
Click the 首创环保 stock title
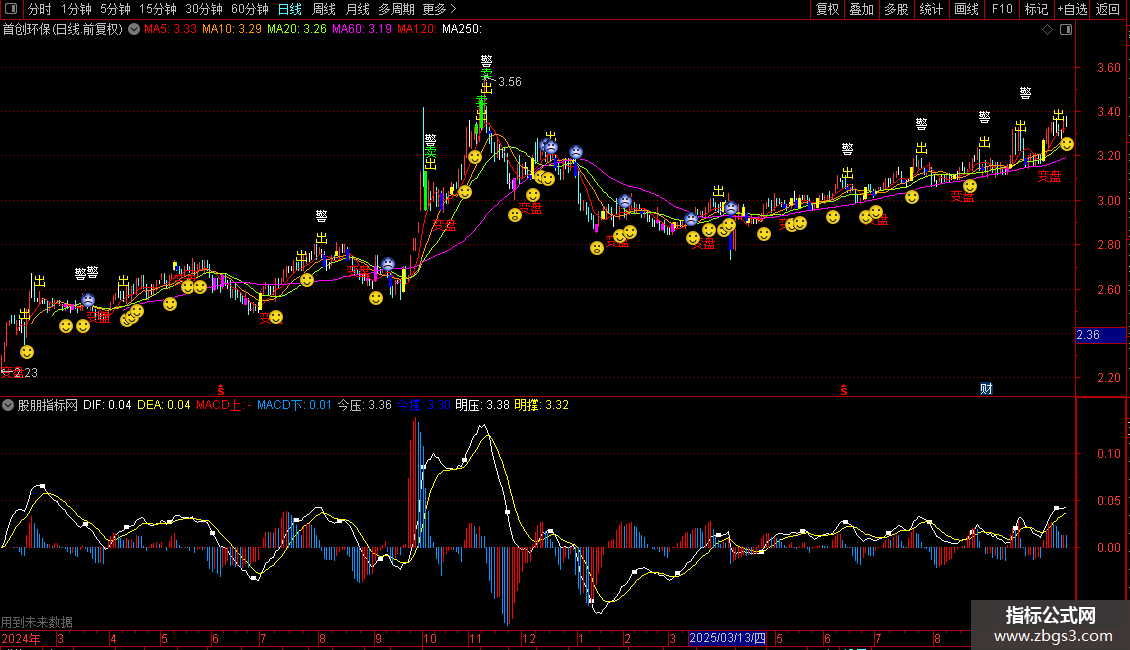click(63, 29)
